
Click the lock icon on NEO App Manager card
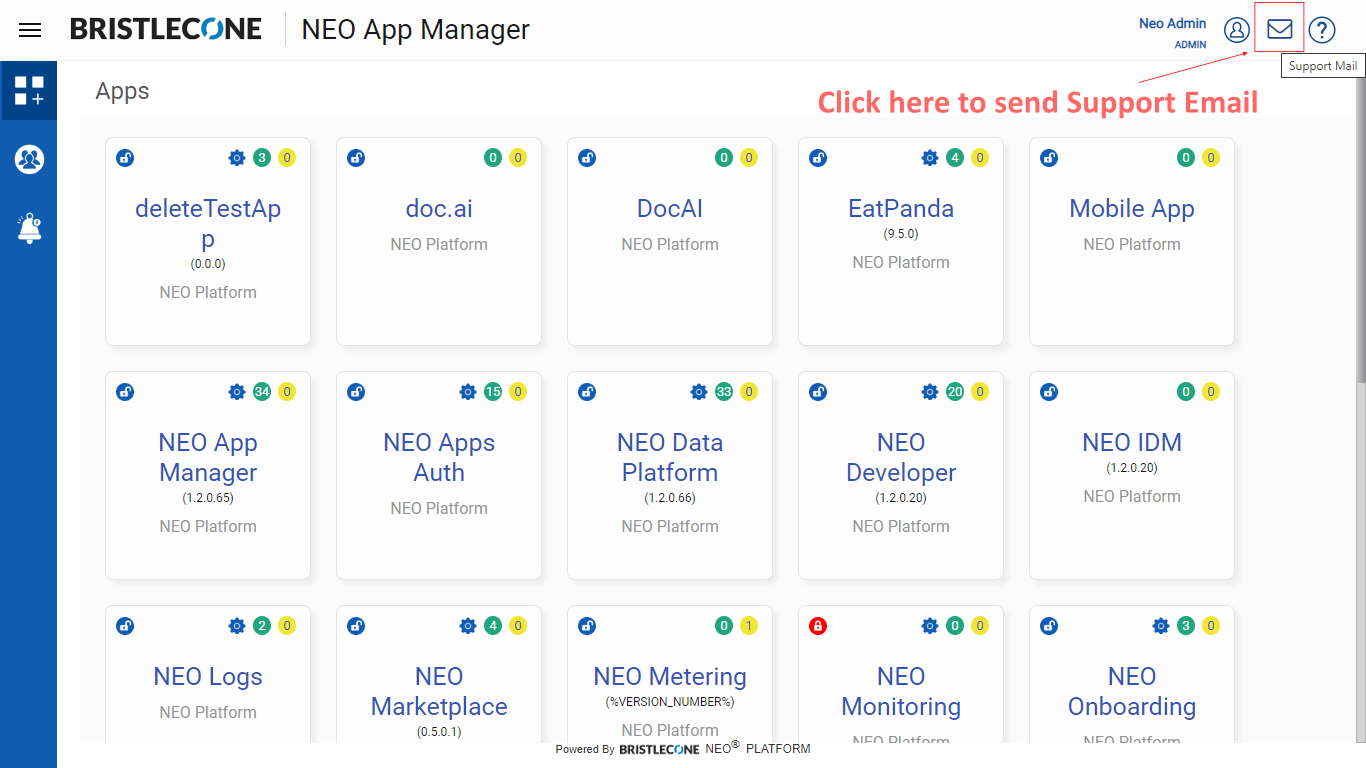[125, 392]
